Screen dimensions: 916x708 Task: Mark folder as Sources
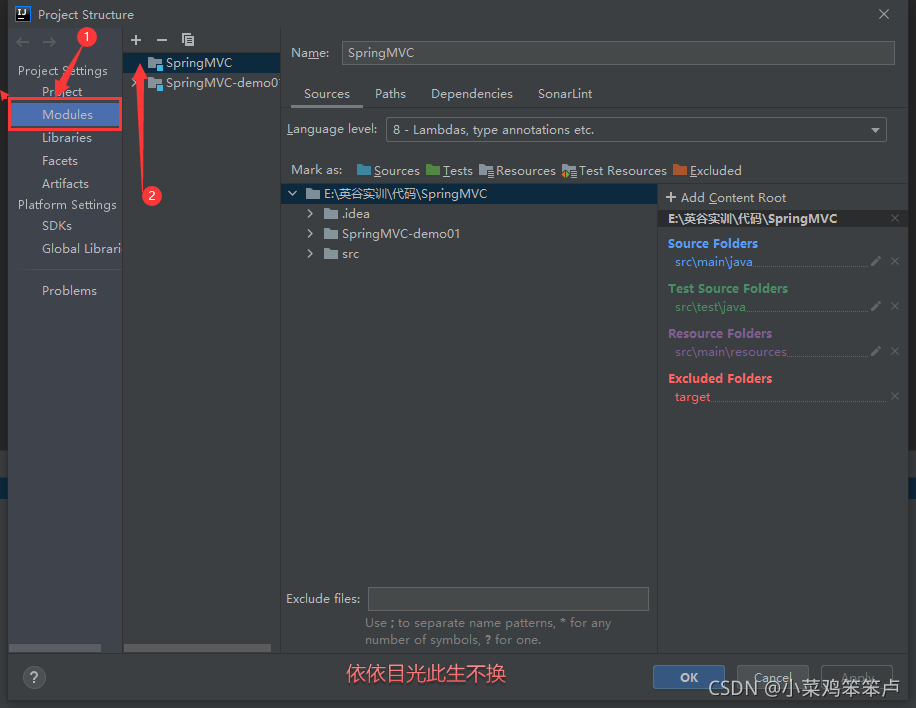(388, 171)
